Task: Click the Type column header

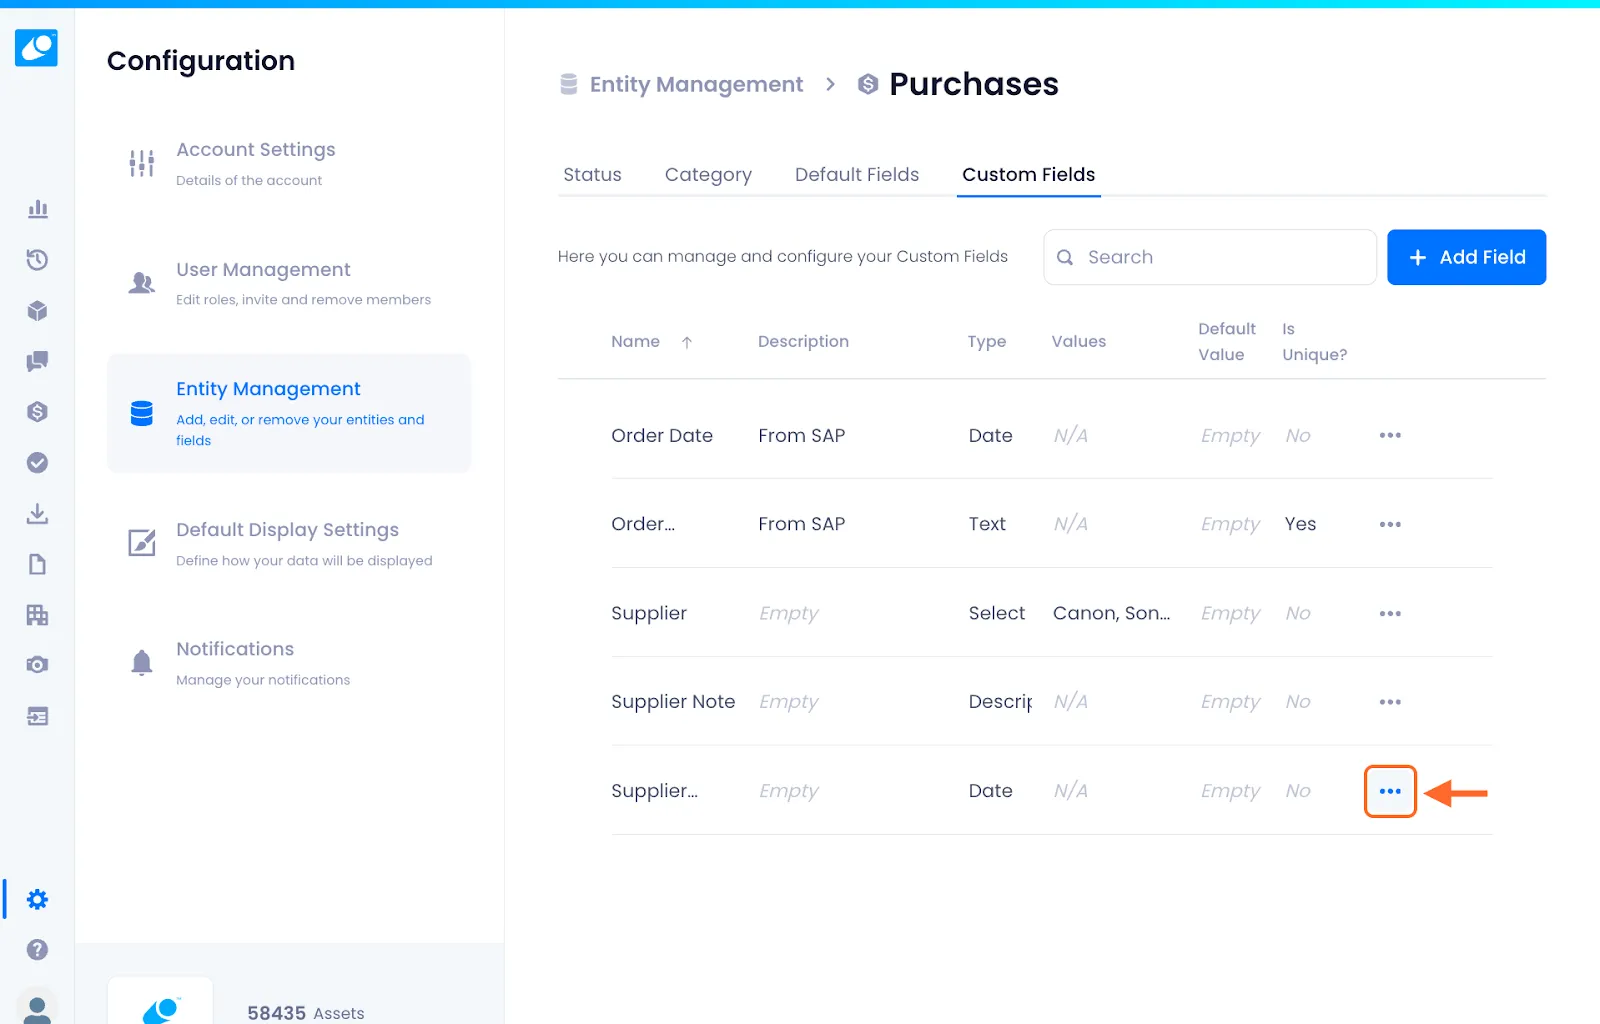Action: pos(987,342)
